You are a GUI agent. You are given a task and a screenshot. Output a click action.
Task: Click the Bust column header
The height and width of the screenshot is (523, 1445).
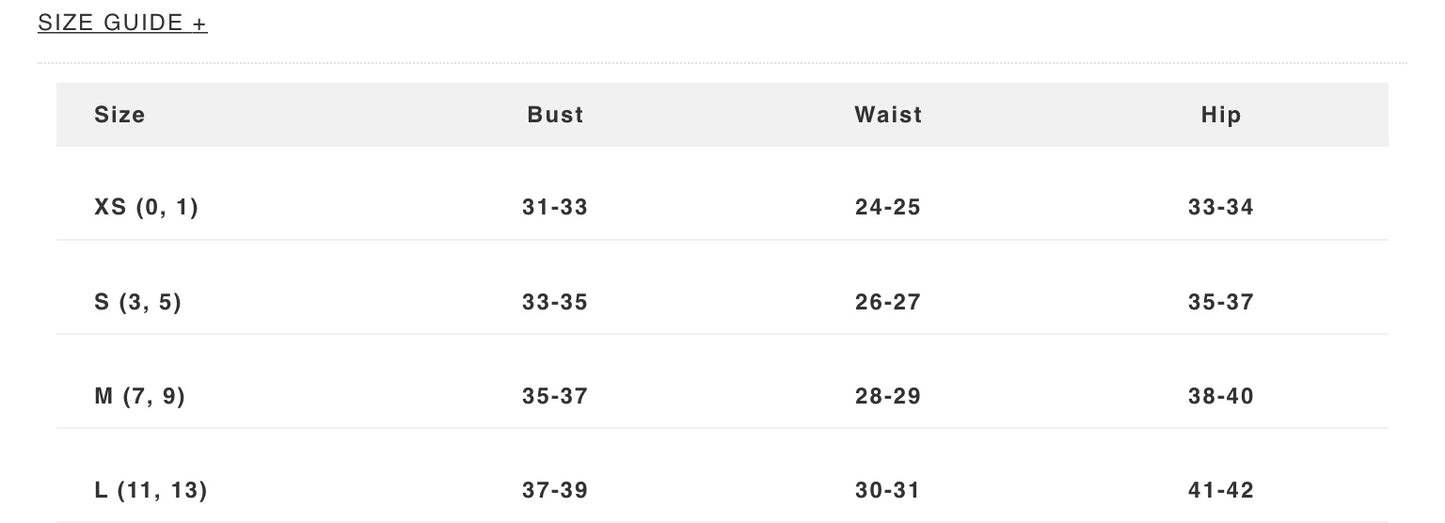coord(555,115)
